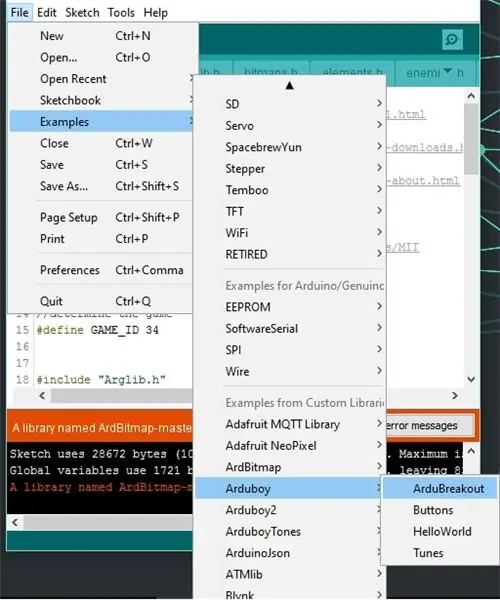Click the horizontal scroll left arrow in editor

click(42, 395)
